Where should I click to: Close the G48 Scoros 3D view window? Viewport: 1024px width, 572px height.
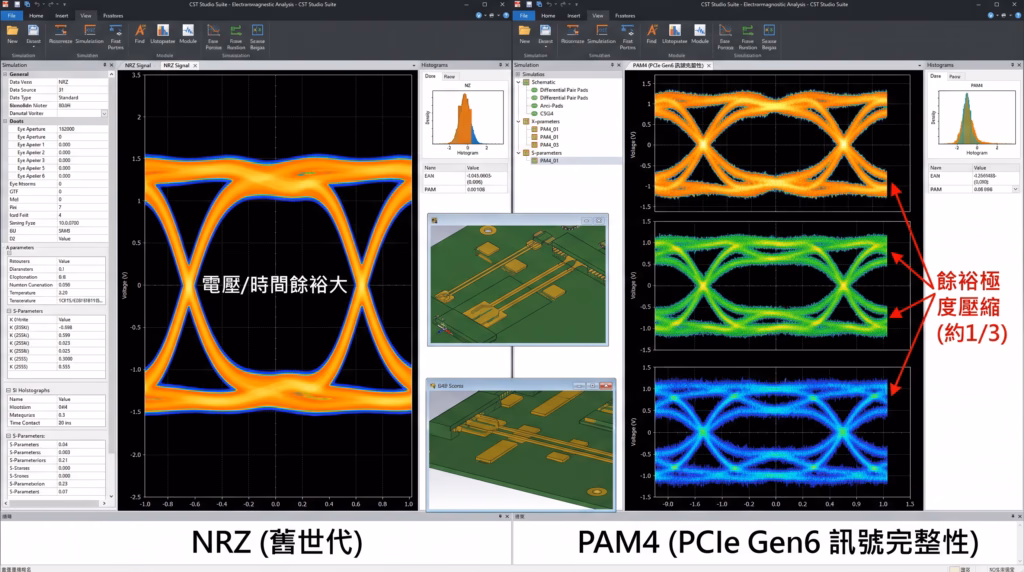[x=605, y=386]
